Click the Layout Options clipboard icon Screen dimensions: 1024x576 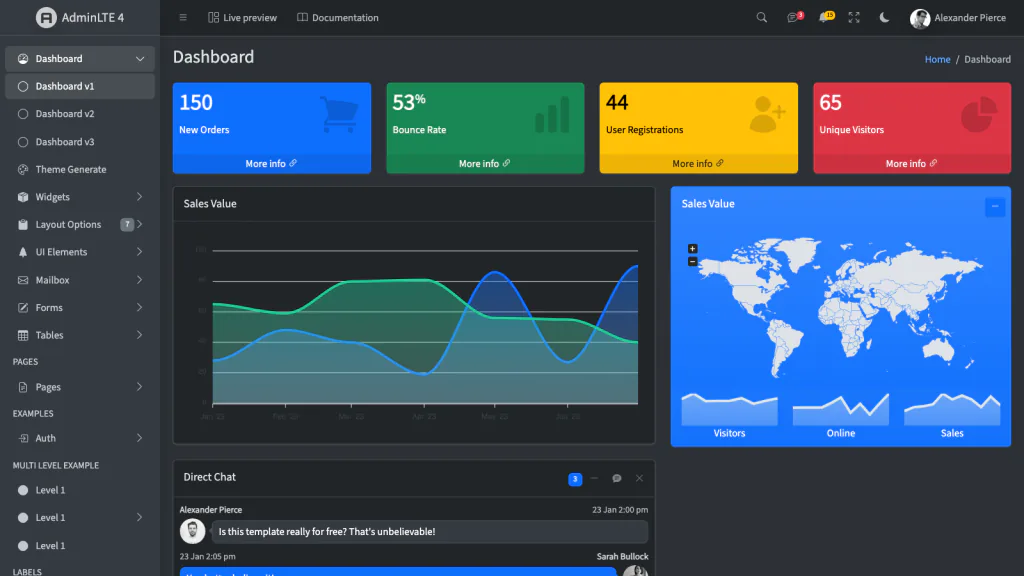tap(23, 224)
